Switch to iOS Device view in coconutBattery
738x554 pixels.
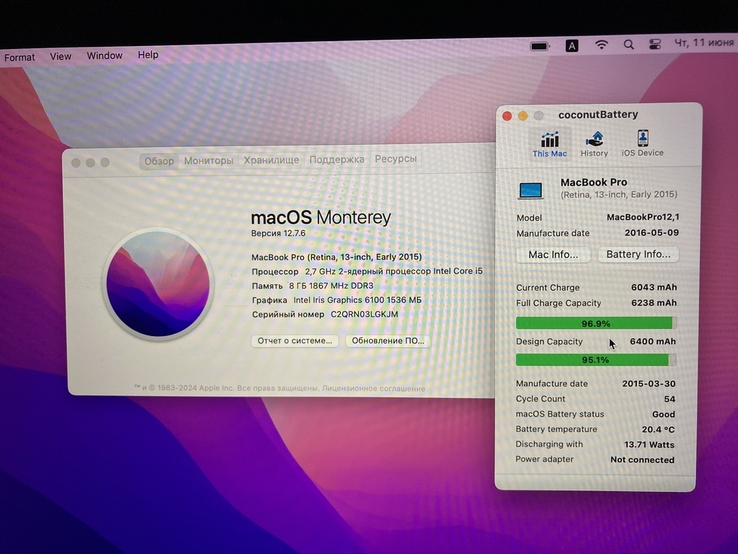pos(642,144)
